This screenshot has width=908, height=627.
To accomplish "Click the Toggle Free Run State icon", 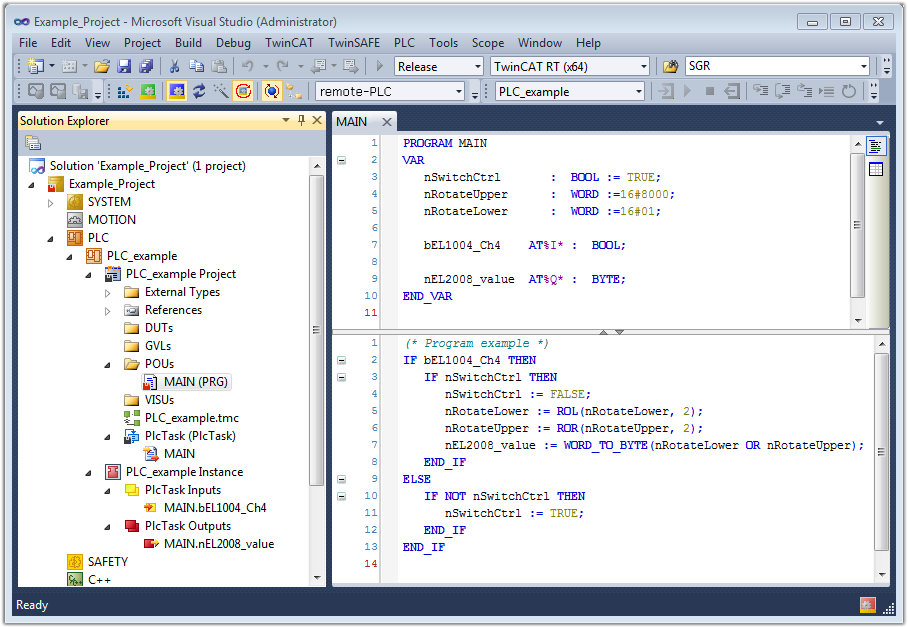I will pyautogui.click(x=243, y=91).
